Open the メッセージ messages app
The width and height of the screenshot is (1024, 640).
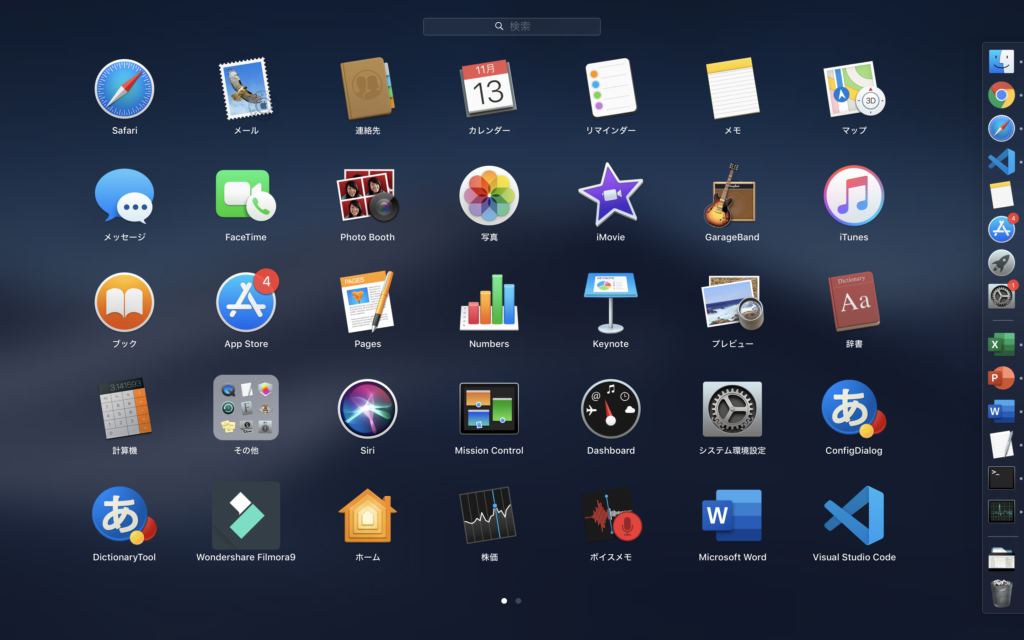(x=124, y=196)
